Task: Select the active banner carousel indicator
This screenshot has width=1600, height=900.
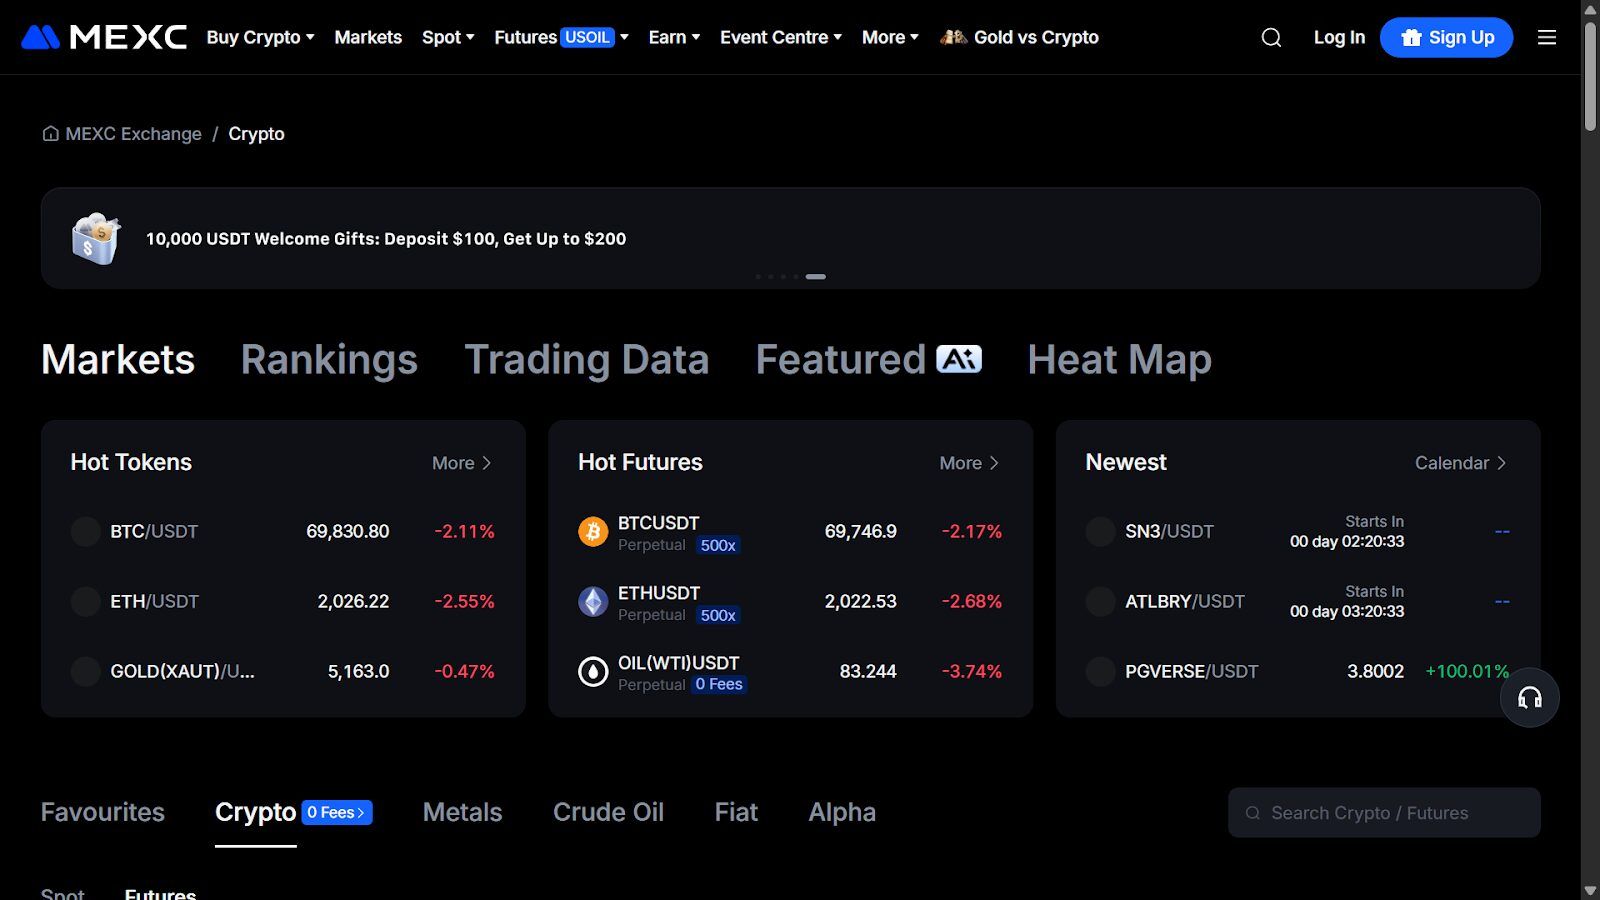Action: tap(816, 277)
